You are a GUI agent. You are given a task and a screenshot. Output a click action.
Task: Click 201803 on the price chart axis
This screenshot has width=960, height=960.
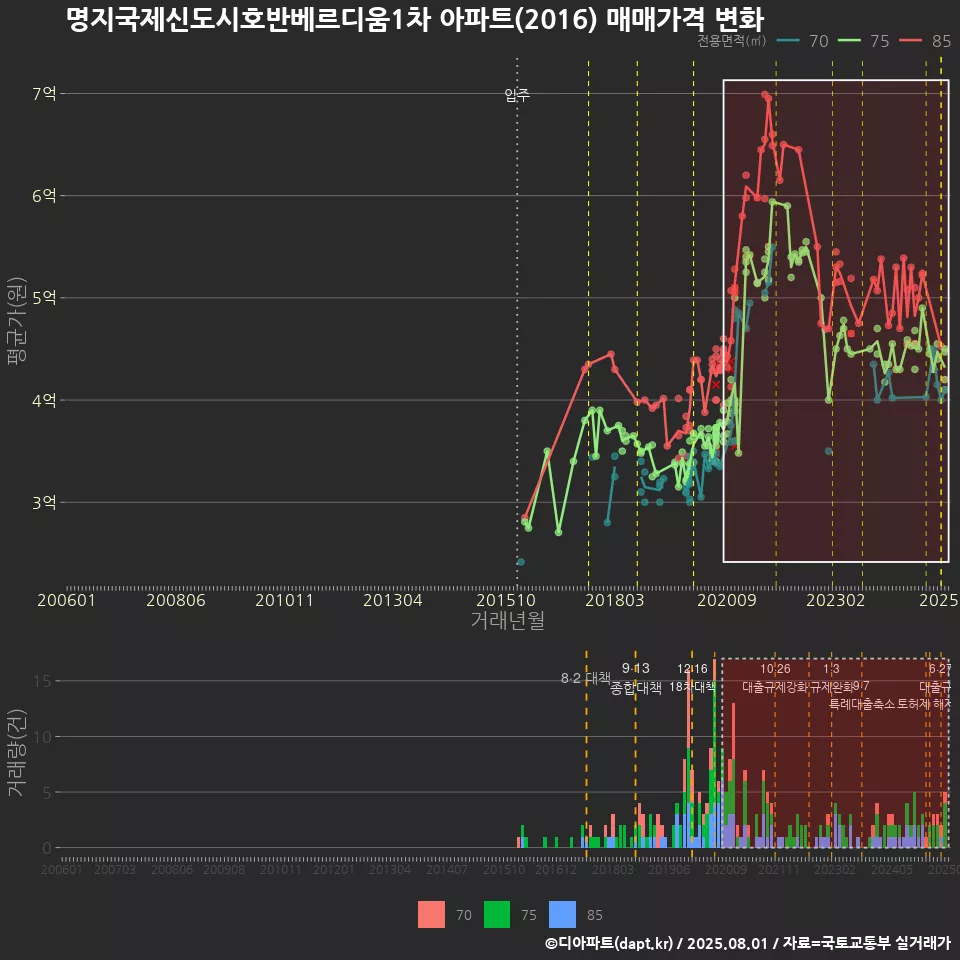615,600
